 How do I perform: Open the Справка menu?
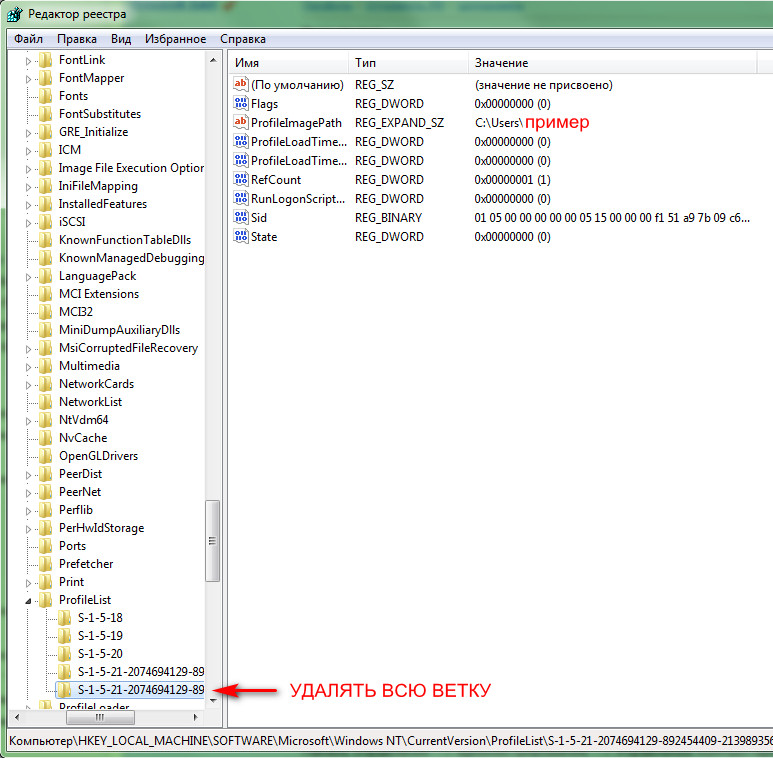pyautogui.click(x=243, y=39)
